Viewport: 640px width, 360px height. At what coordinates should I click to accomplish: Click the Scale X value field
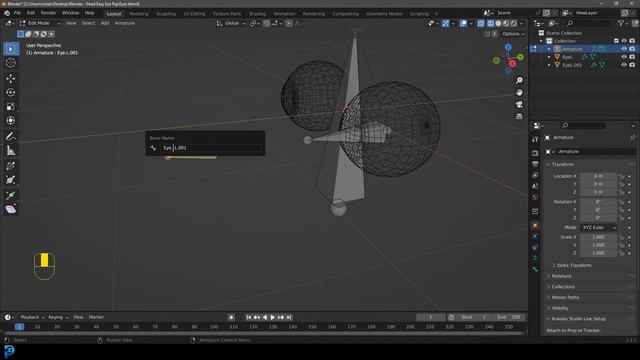[598, 237]
